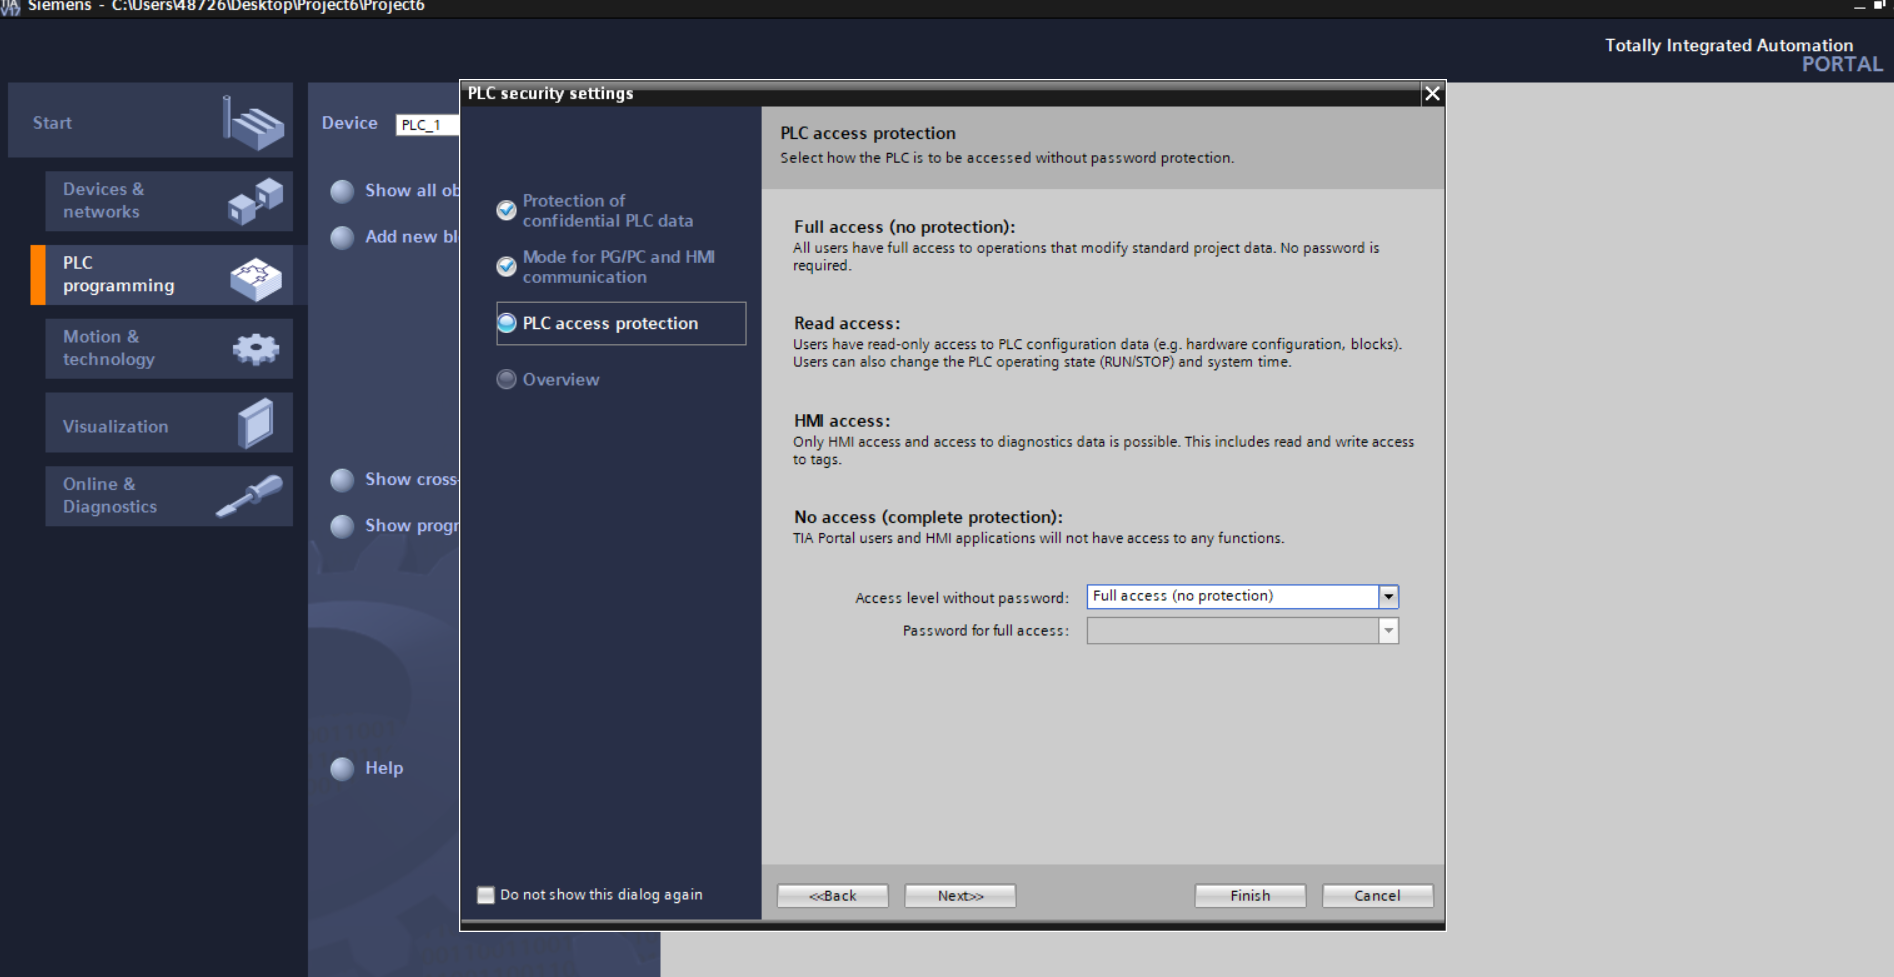Viewport: 1894px width, 977px height.
Task: Click the Start portal layers icon
Action: pos(253,123)
